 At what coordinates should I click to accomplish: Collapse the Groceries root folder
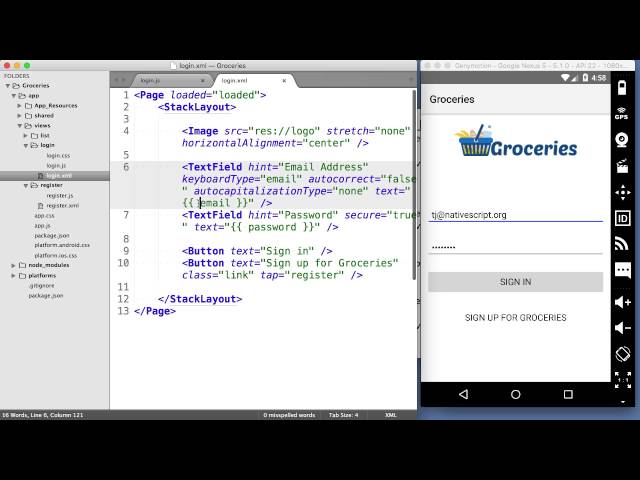click(7, 86)
